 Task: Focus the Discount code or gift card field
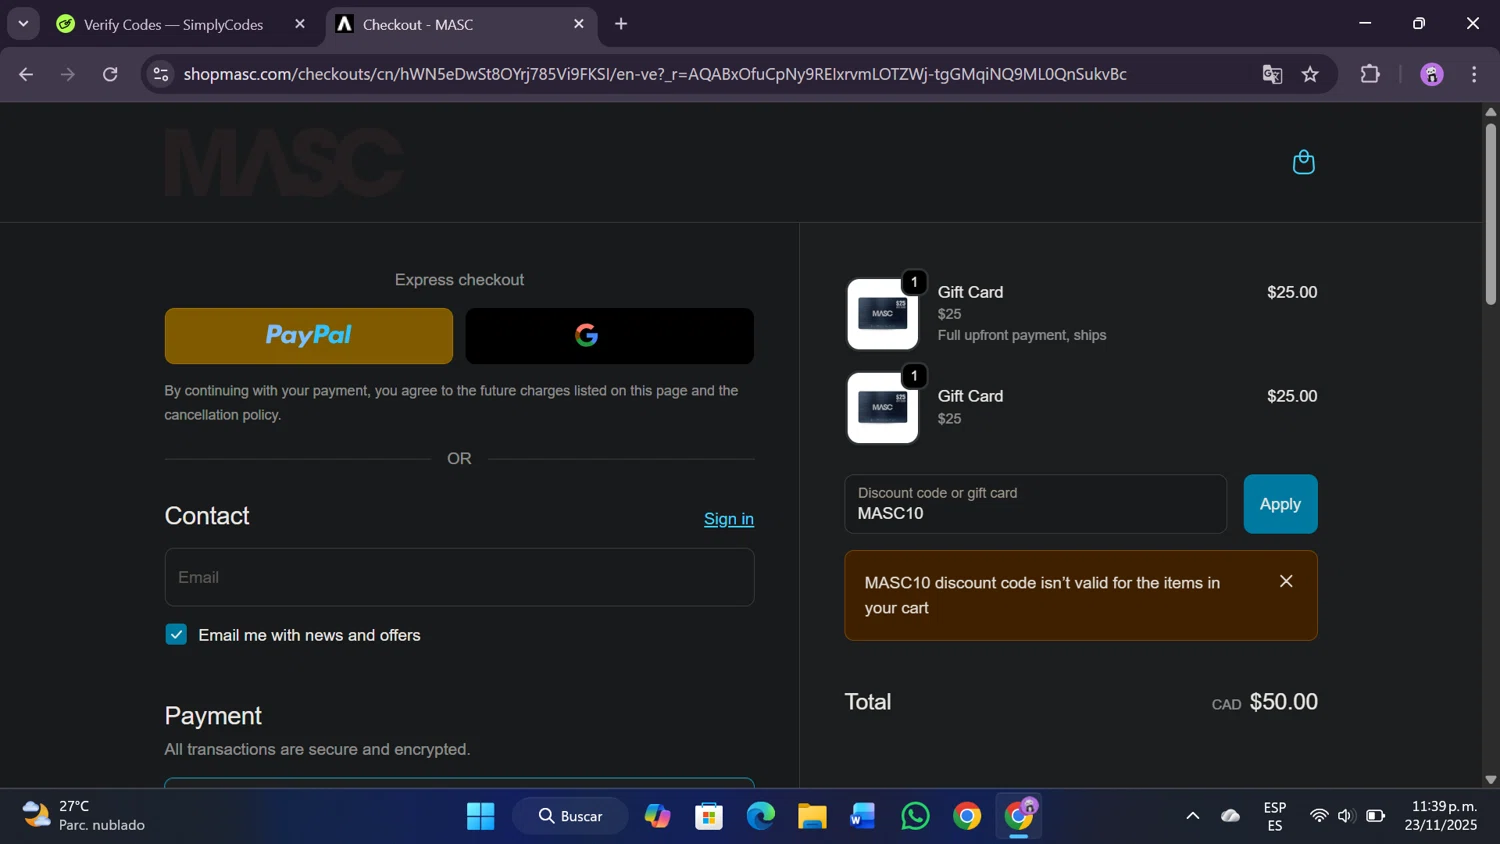[1035, 504]
